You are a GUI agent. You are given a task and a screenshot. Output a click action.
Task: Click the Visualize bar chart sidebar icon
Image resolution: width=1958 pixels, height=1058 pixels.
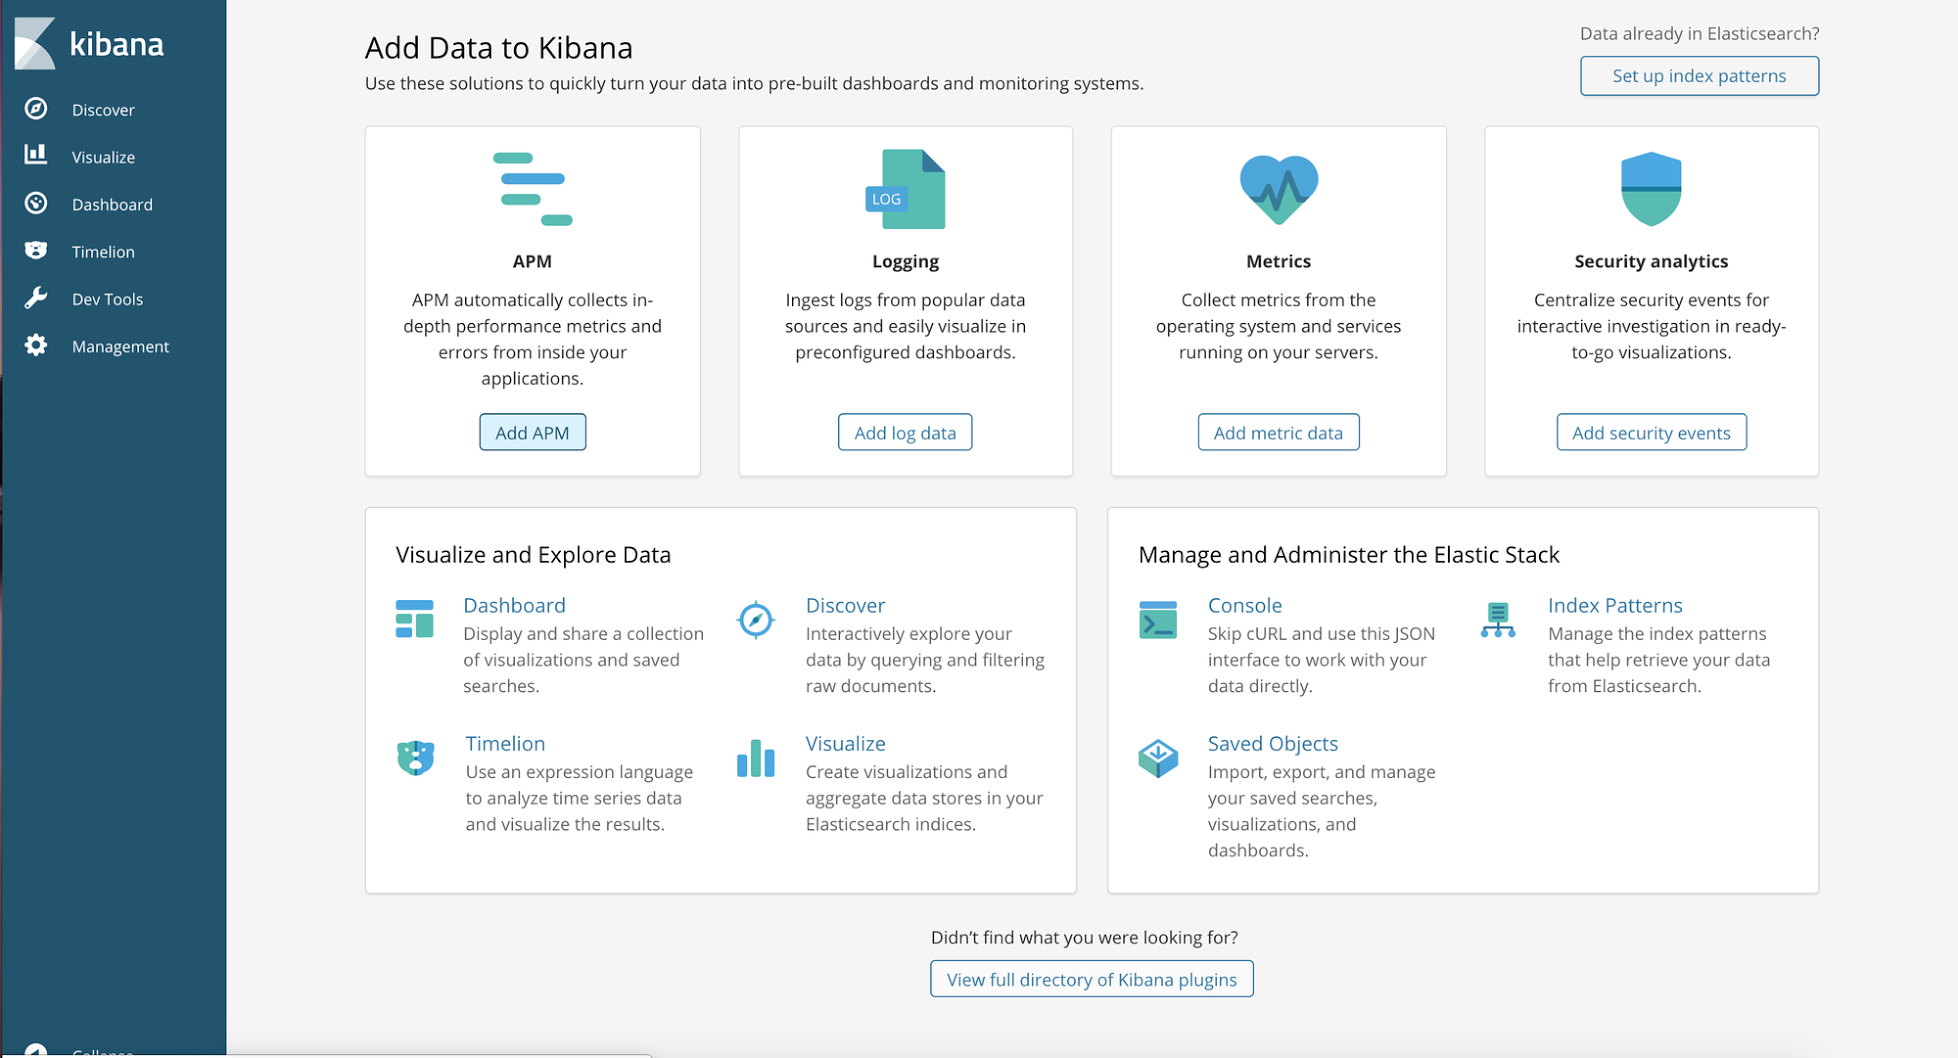click(x=36, y=155)
